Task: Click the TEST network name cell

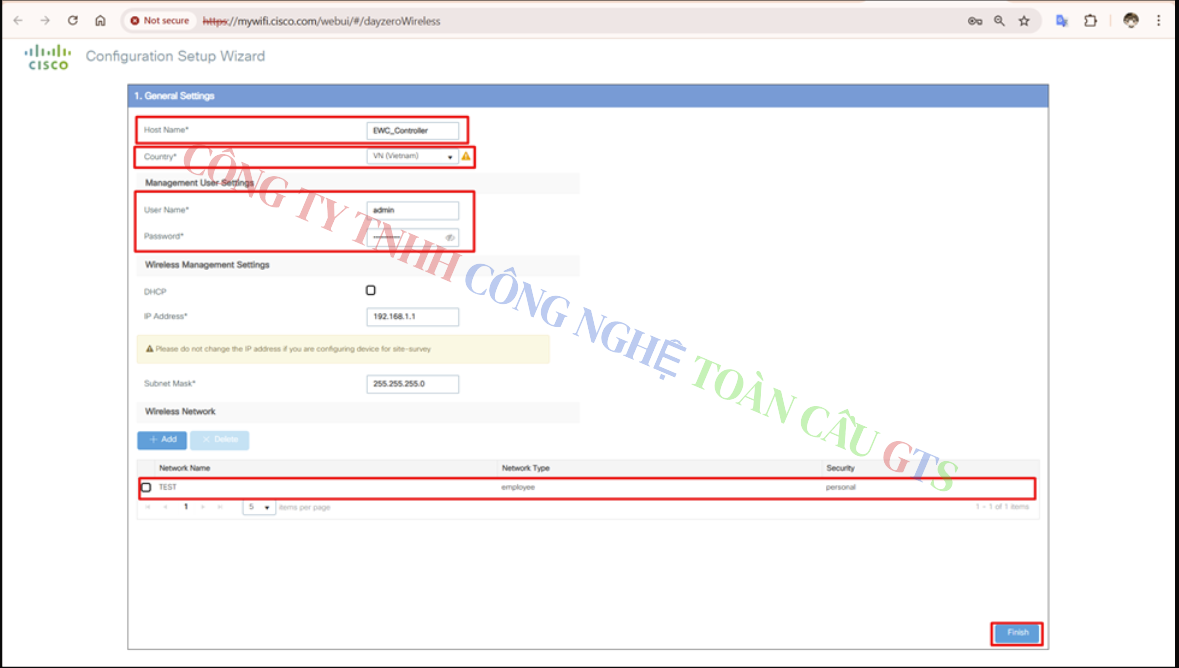Action: [x=168, y=487]
